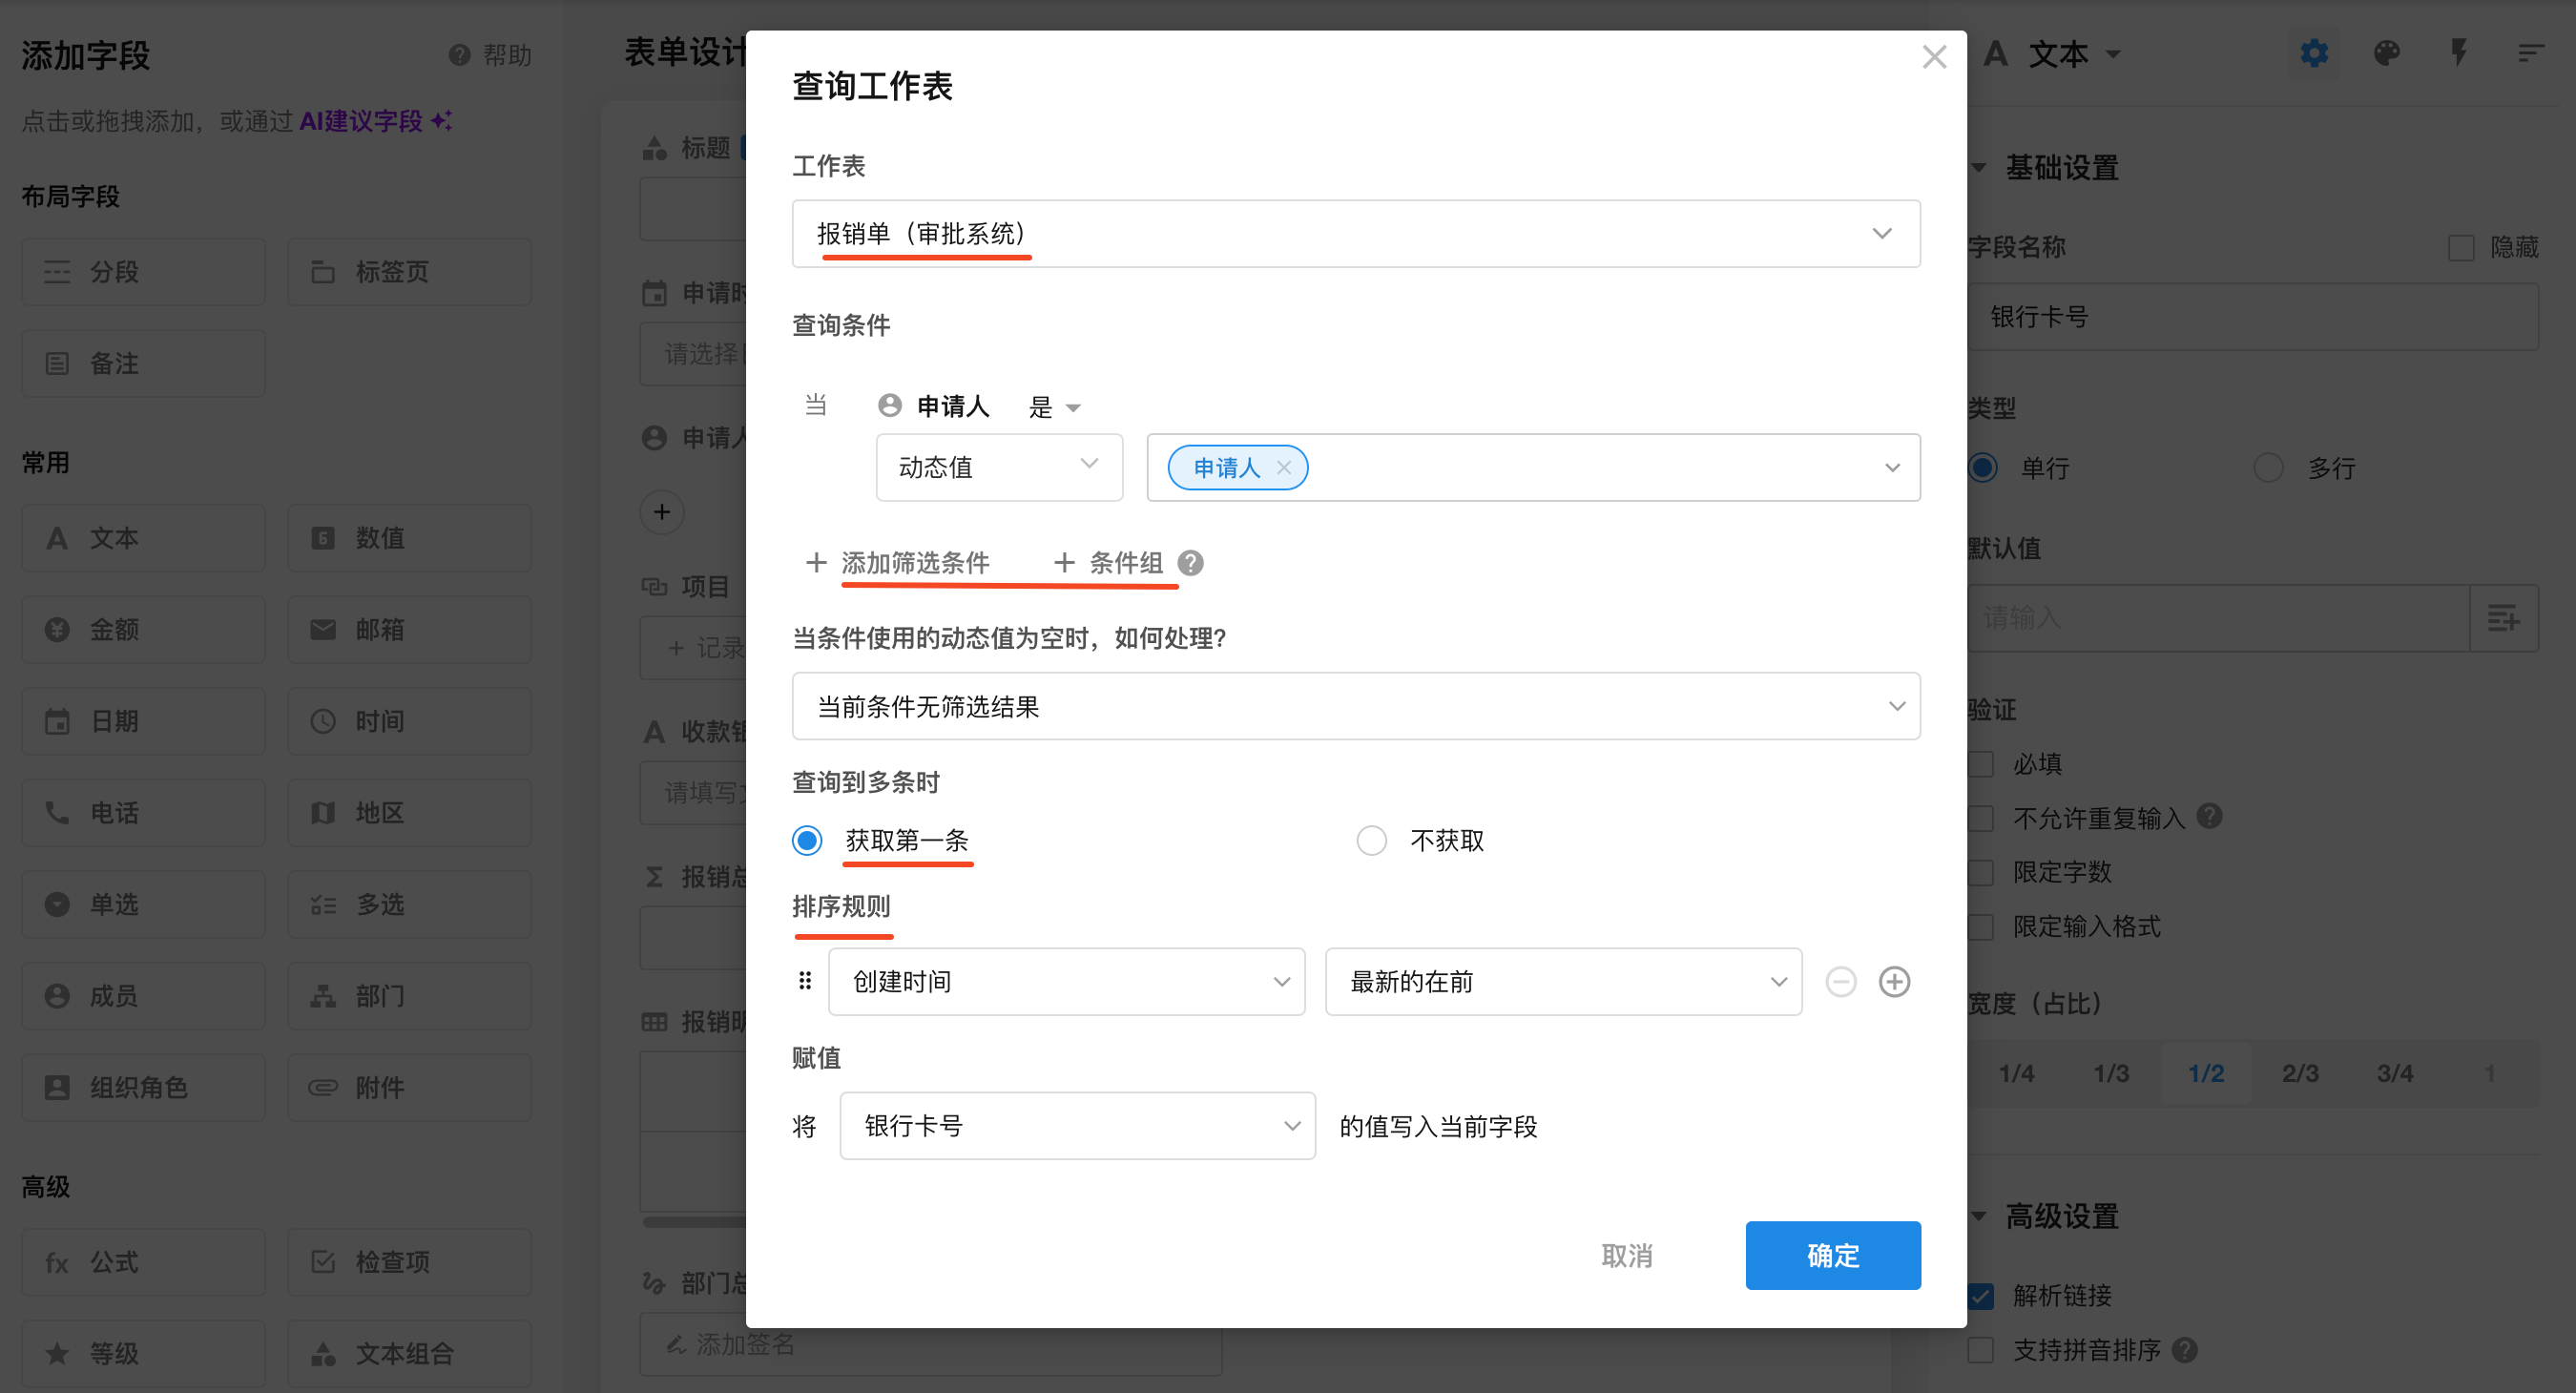The image size is (2576, 1393).
Task: Click 添加筛选条件 to add a filter
Action: [898, 563]
